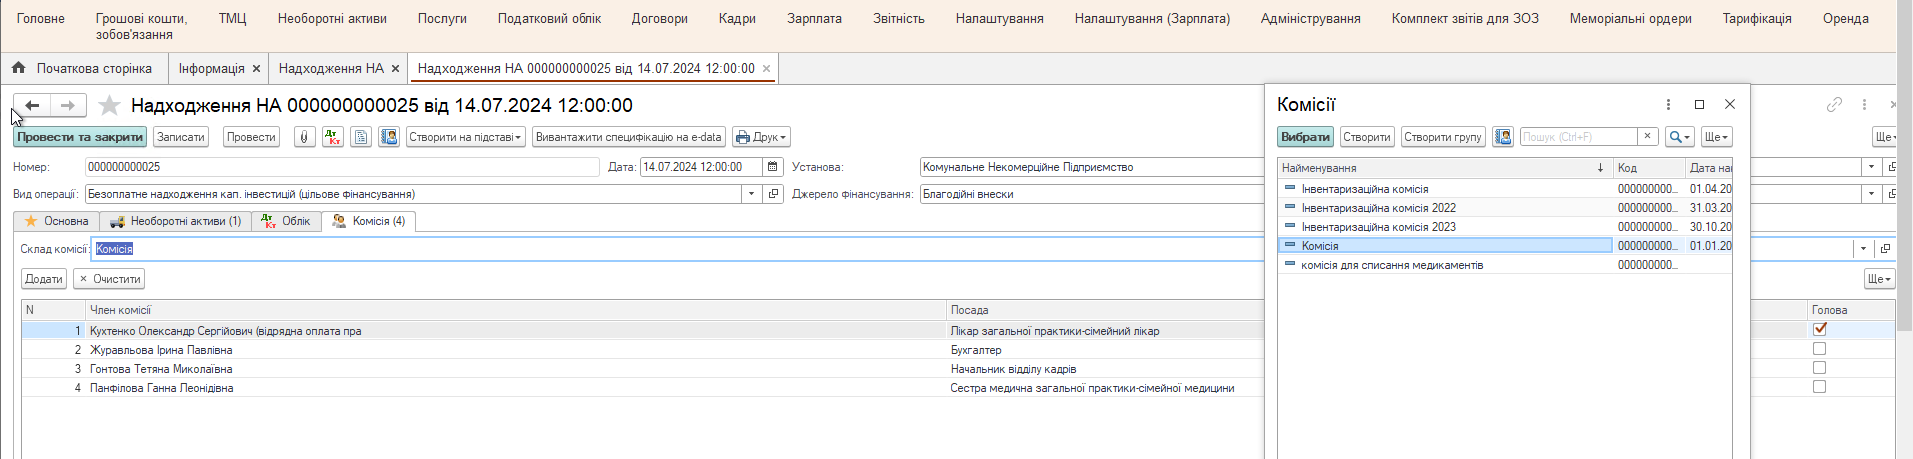Open the magnifier search options in Комісії
Viewport: 1913px width, 459px height.
point(1679,137)
